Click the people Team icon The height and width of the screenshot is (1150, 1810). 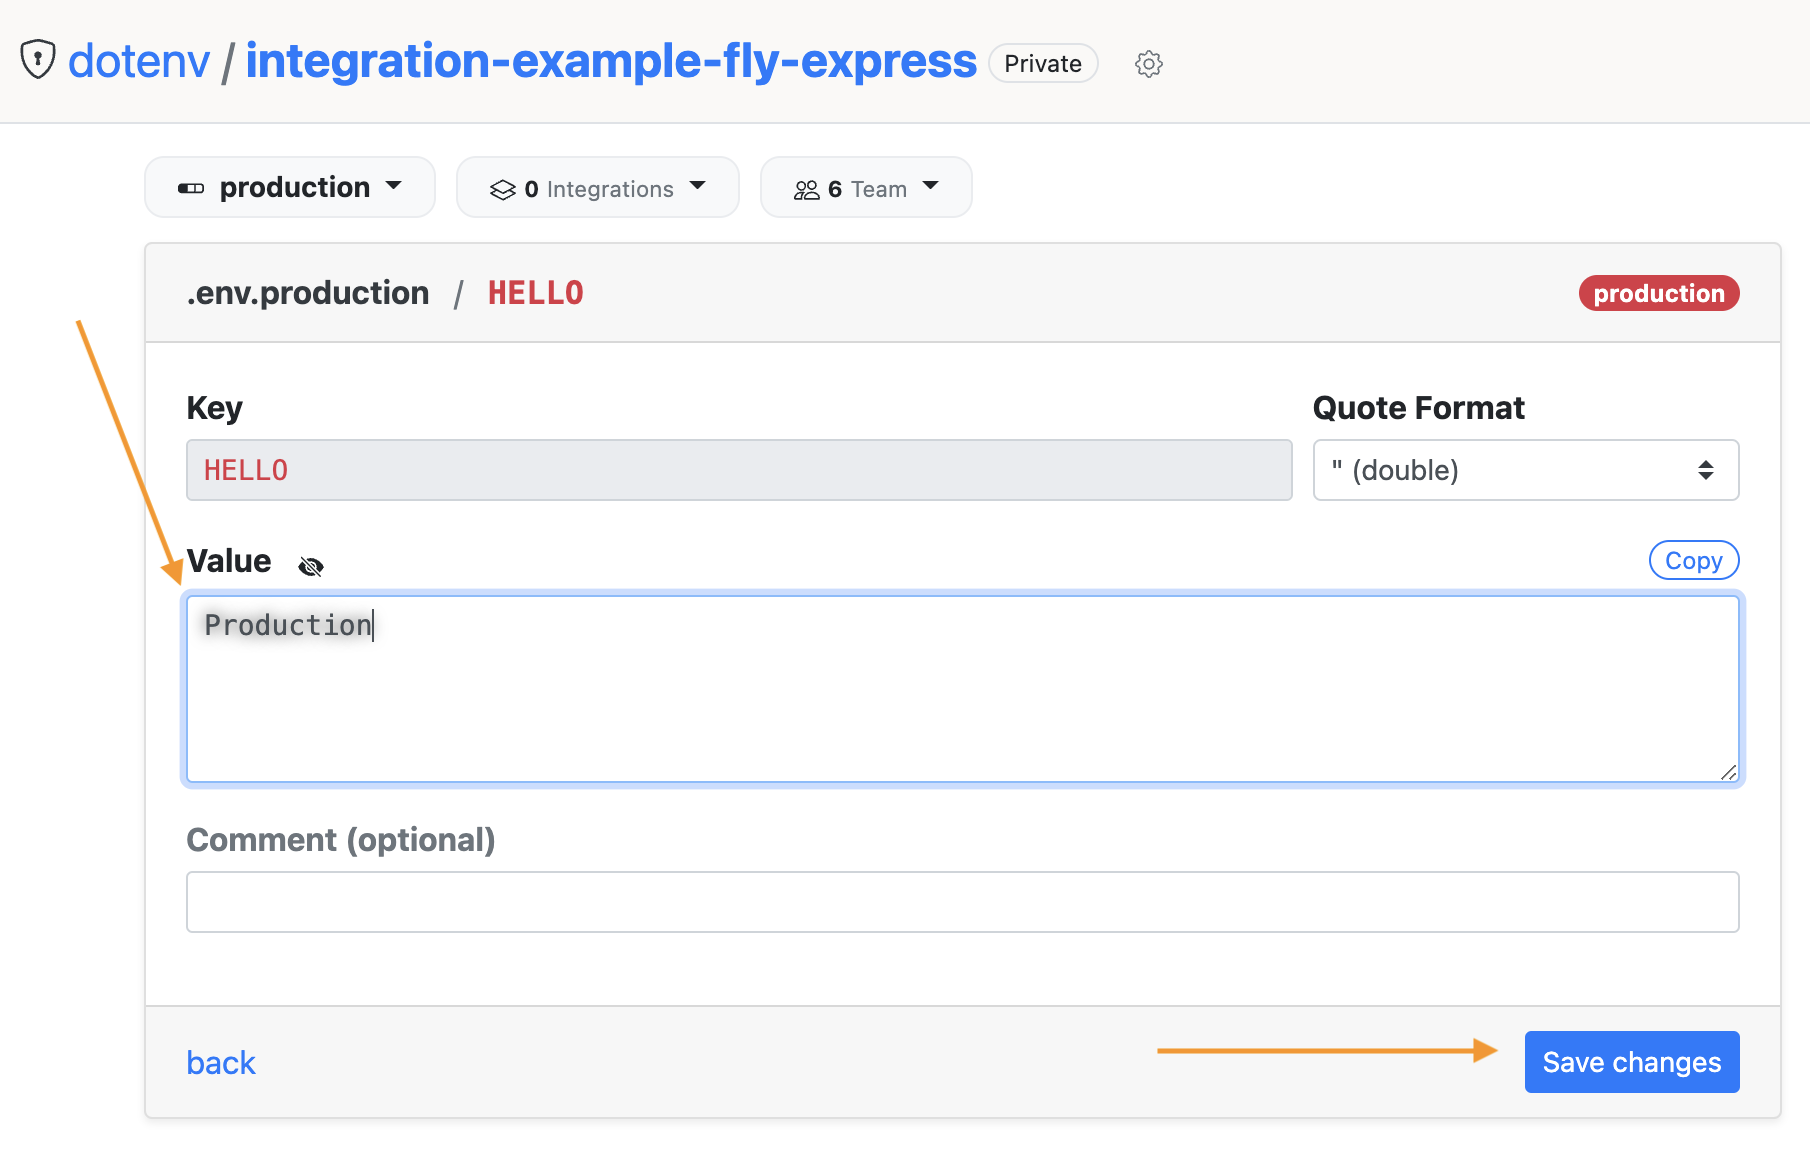click(x=806, y=189)
